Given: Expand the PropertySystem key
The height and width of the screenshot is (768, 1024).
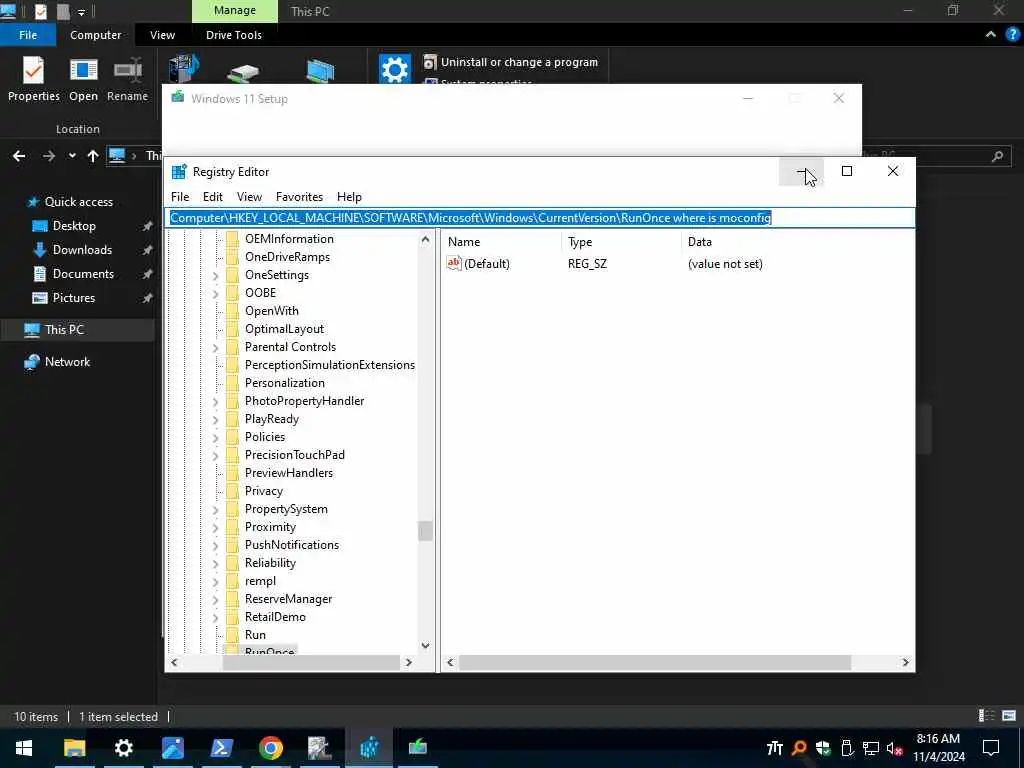Looking at the screenshot, I should tap(216, 510).
